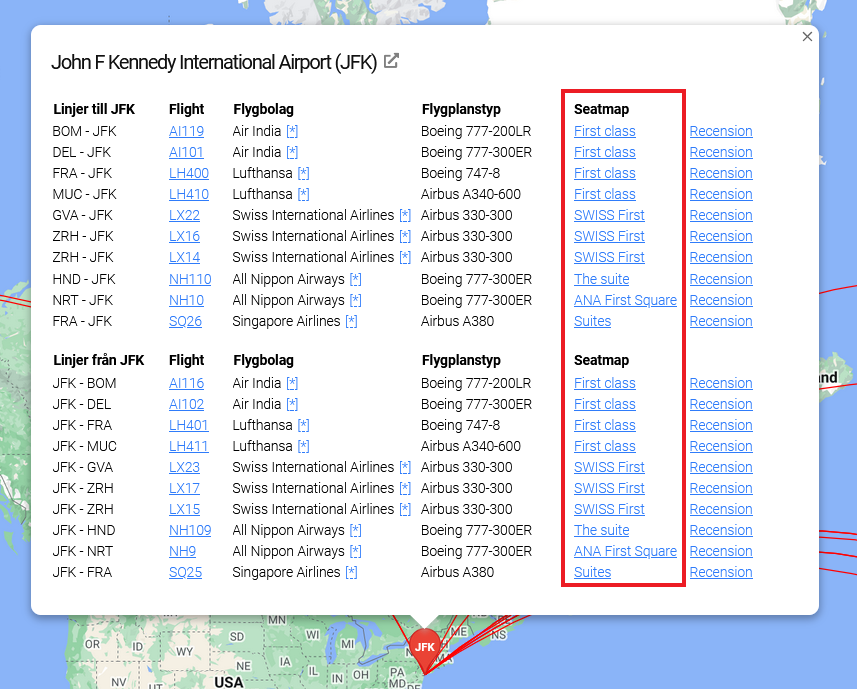Read the Recension for DEL - JFK flight
Screen dimensions: 857x689
(720, 152)
